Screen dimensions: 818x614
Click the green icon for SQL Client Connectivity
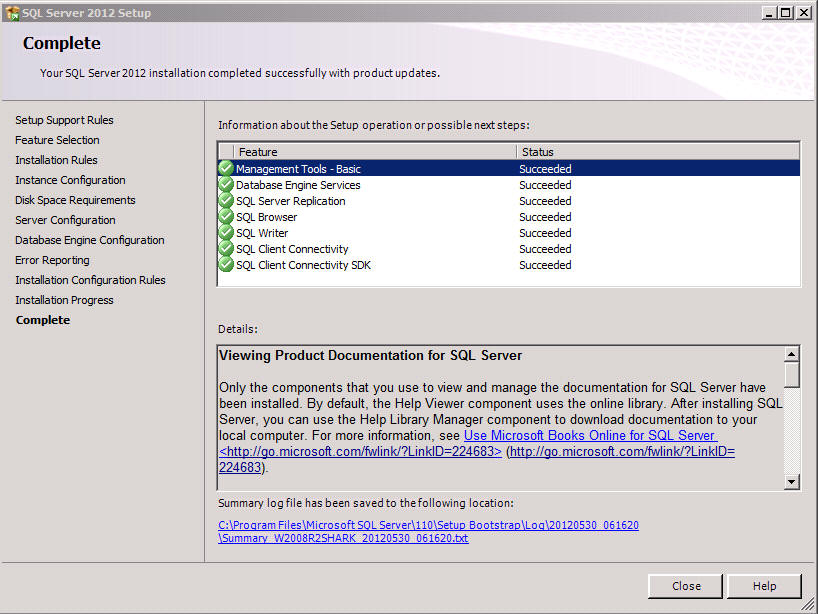tap(226, 249)
